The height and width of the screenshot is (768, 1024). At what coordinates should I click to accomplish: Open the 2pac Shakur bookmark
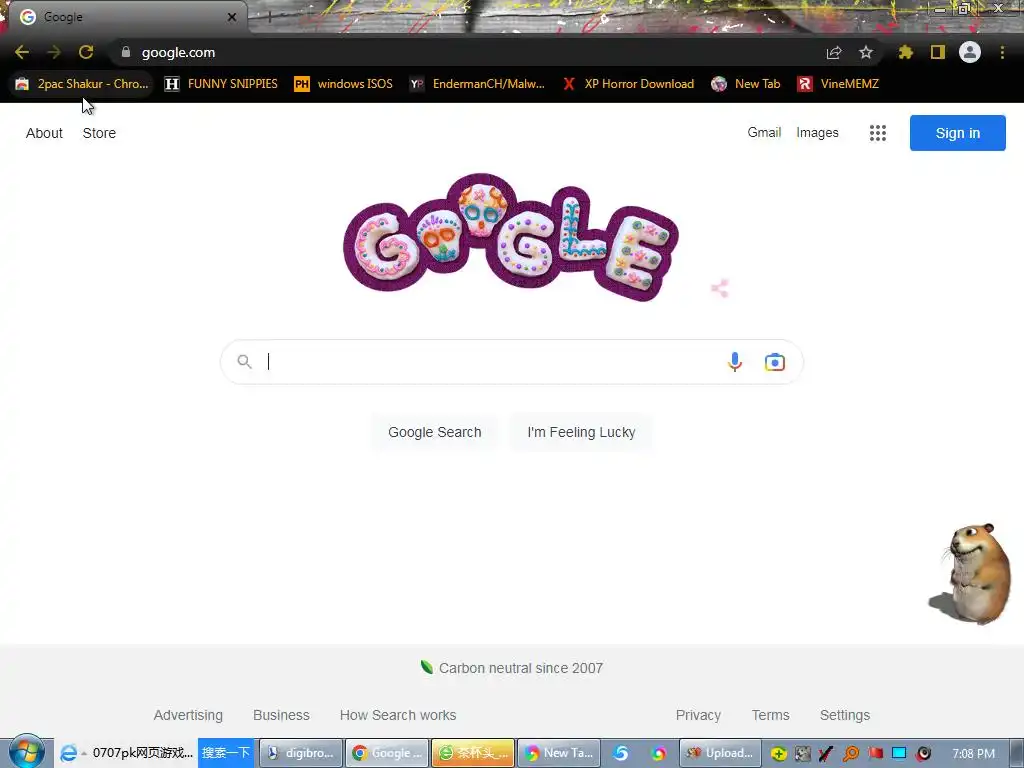click(x=82, y=84)
